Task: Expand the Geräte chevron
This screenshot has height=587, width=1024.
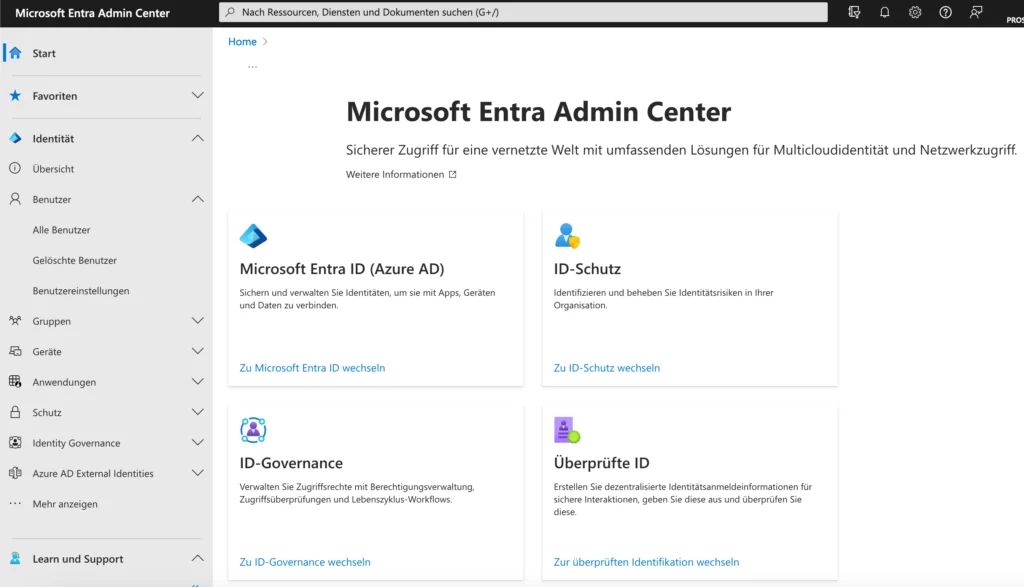Action: point(197,351)
